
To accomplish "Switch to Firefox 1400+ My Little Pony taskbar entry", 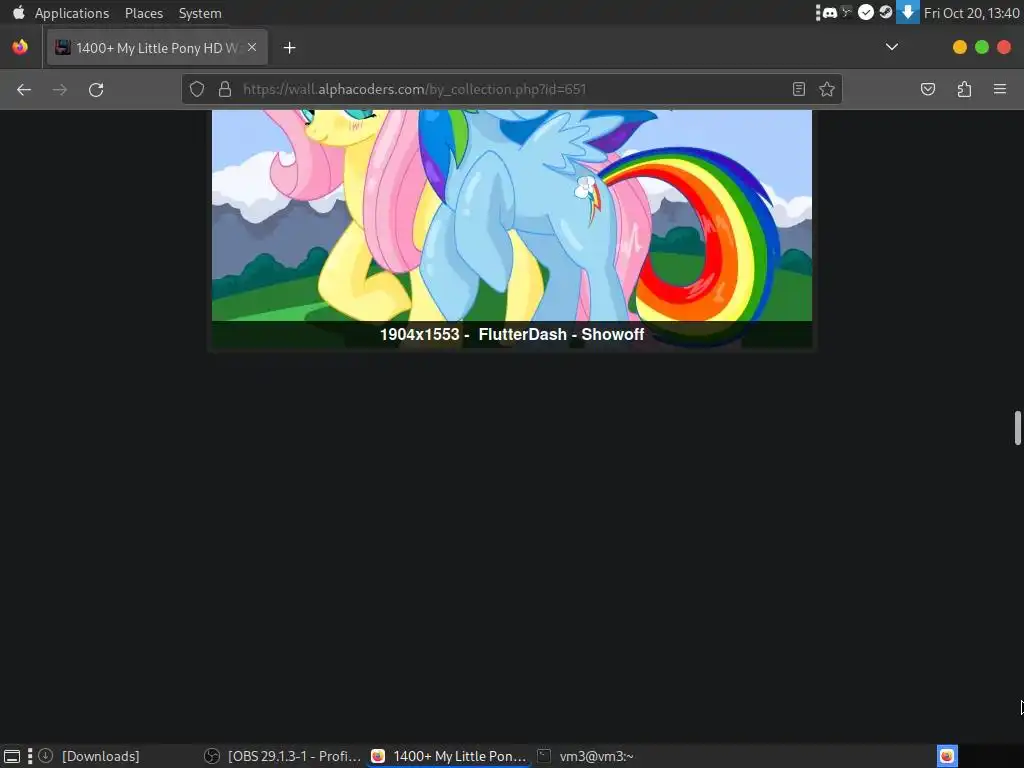I will 449,756.
